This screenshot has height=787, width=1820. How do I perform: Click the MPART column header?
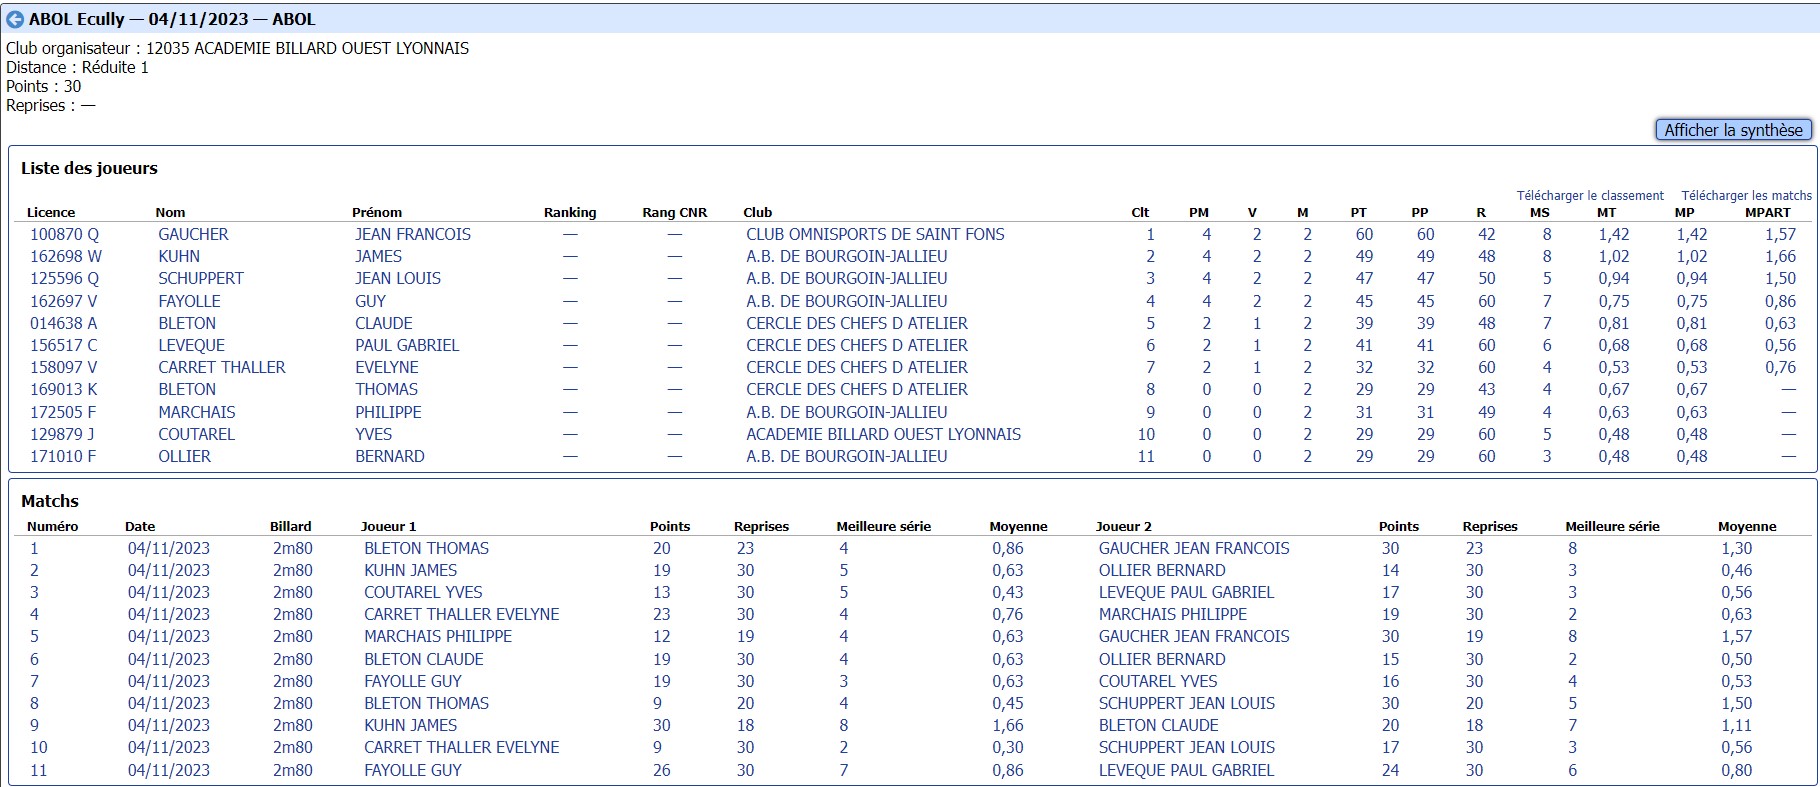coord(1767,212)
